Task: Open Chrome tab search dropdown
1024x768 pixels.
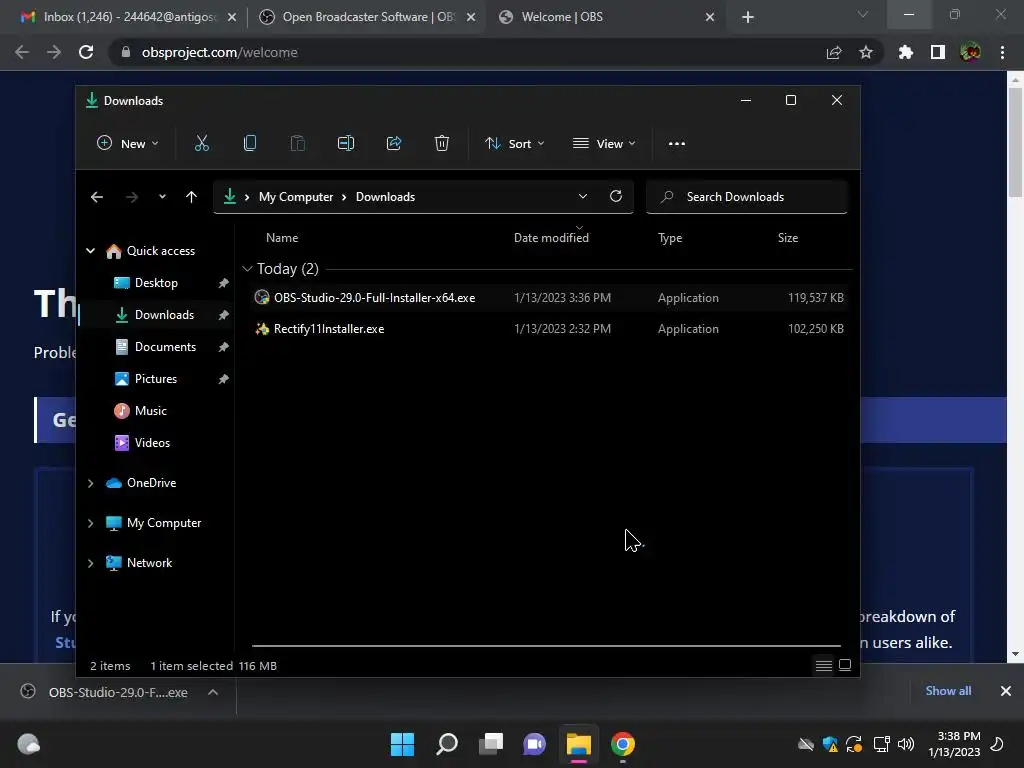Action: pos(863,14)
